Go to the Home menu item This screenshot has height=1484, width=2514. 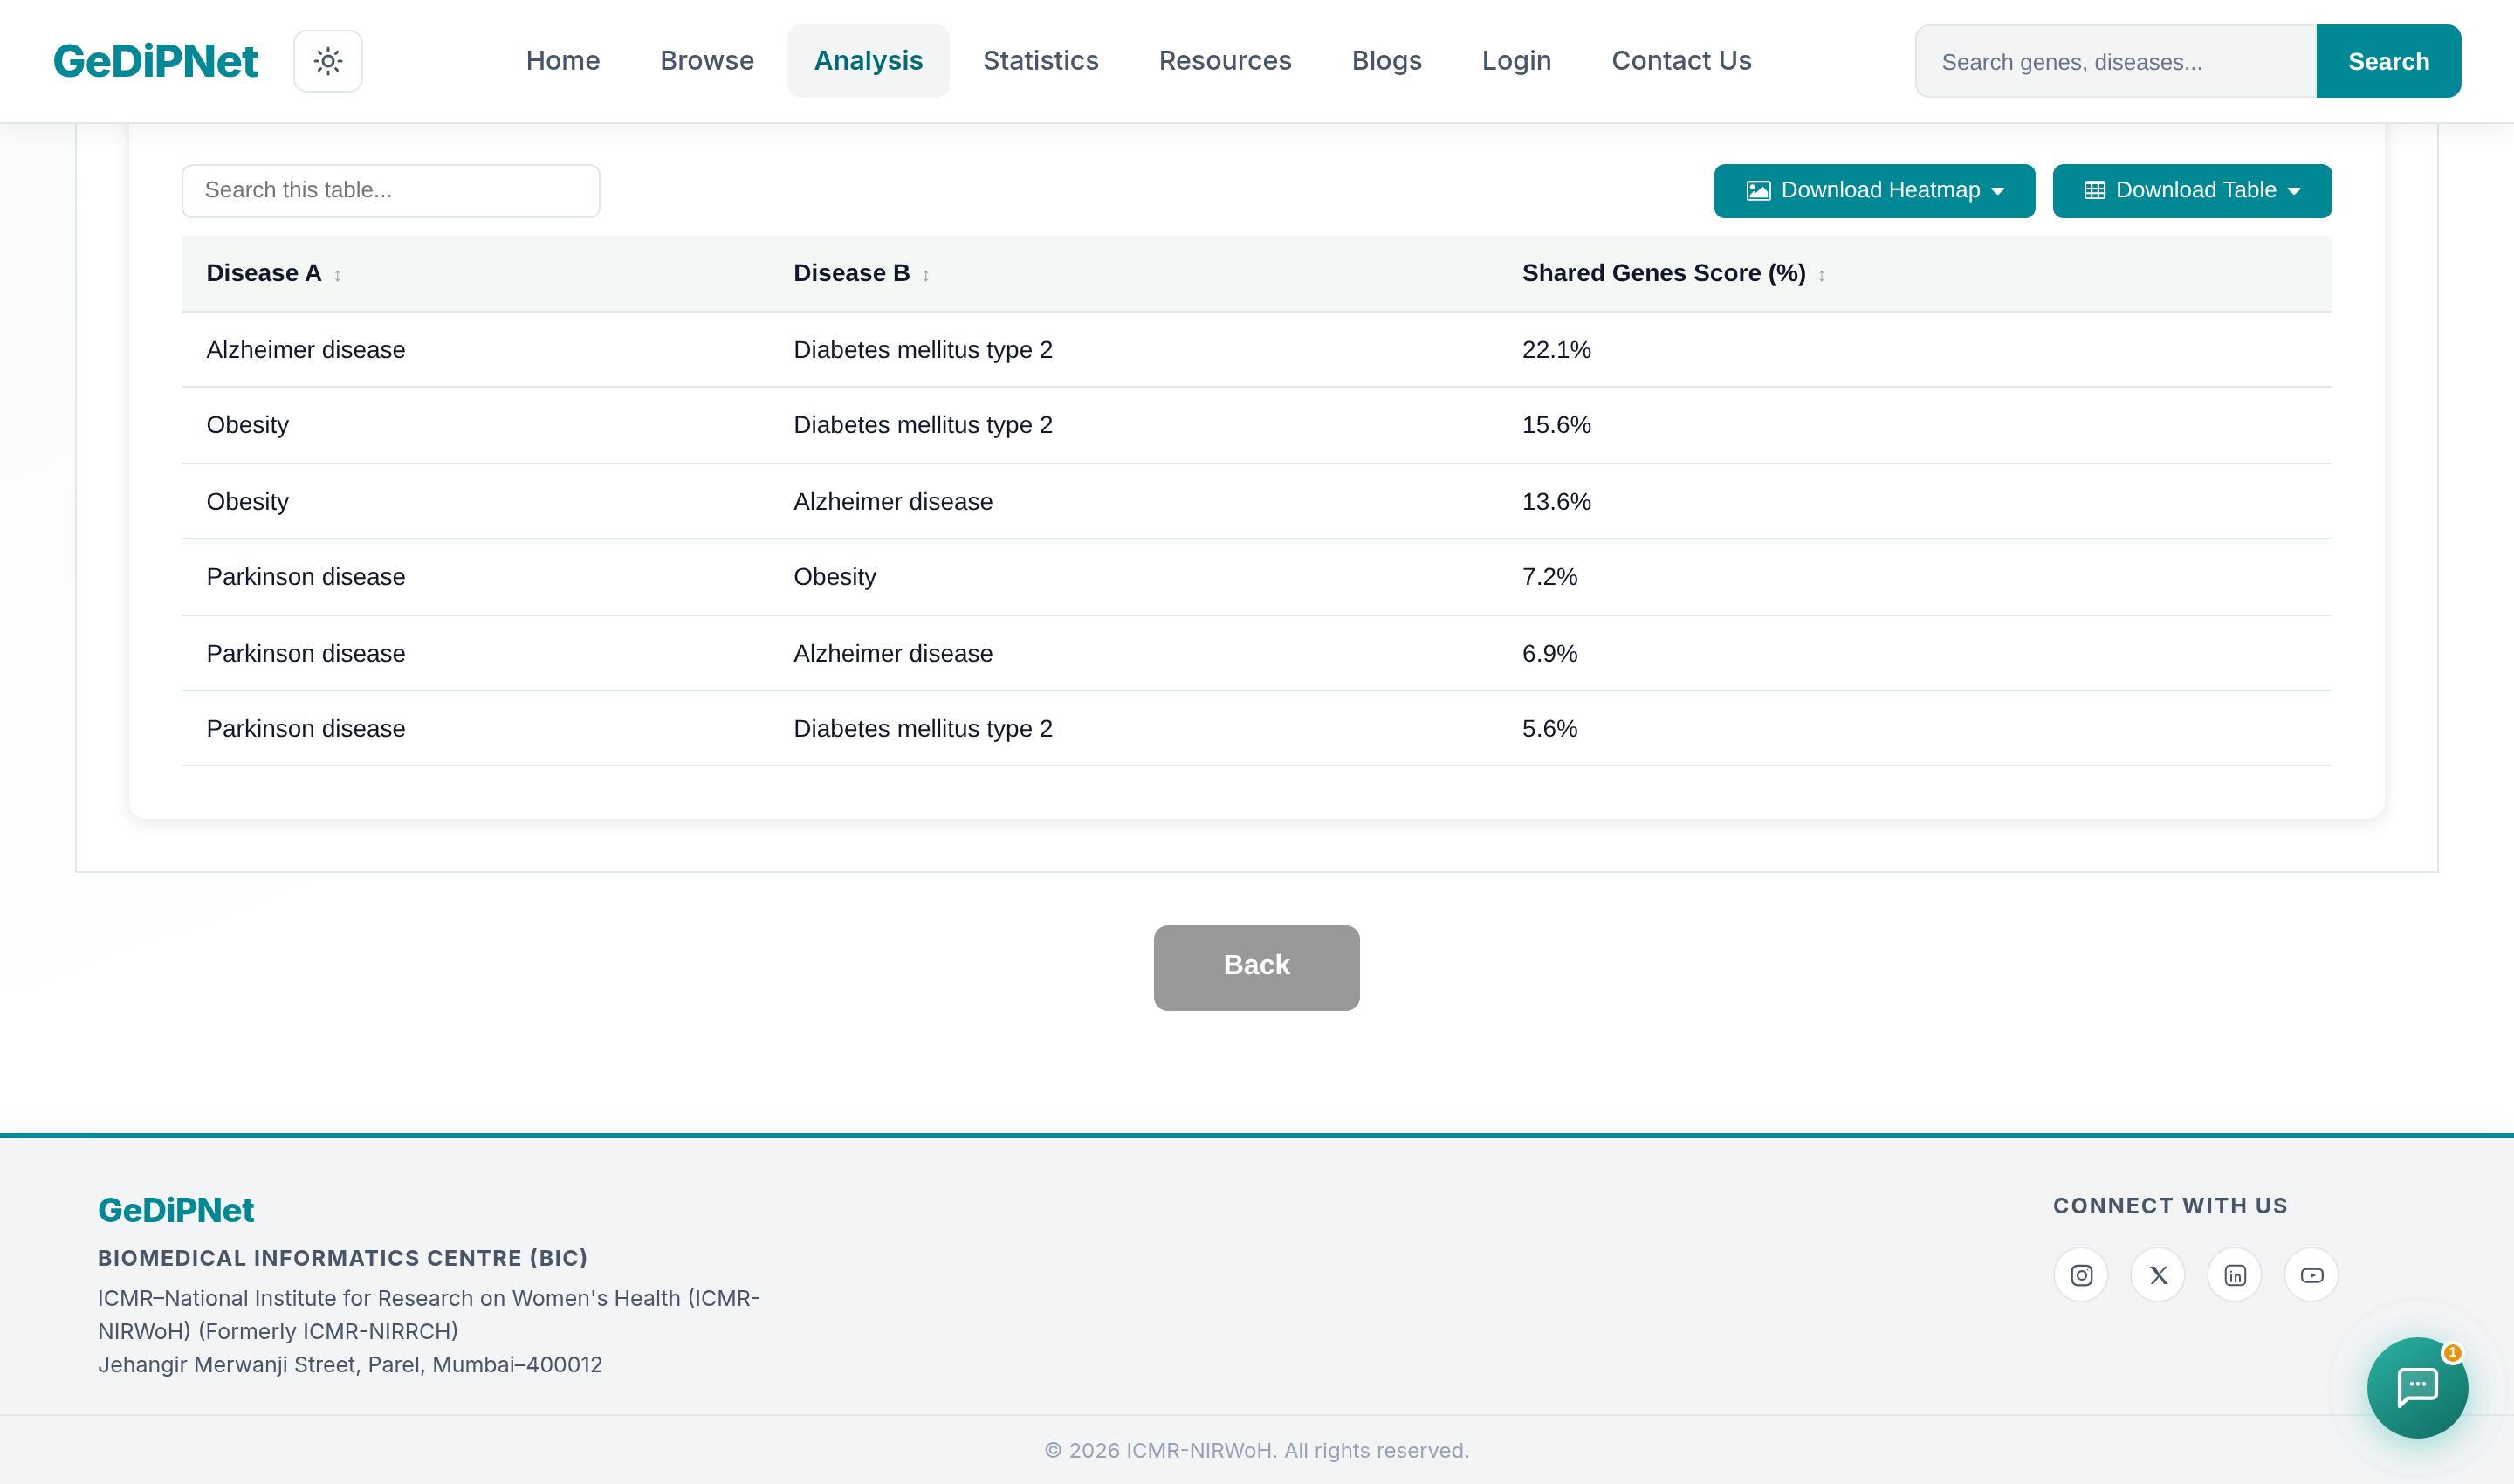pos(563,61)
